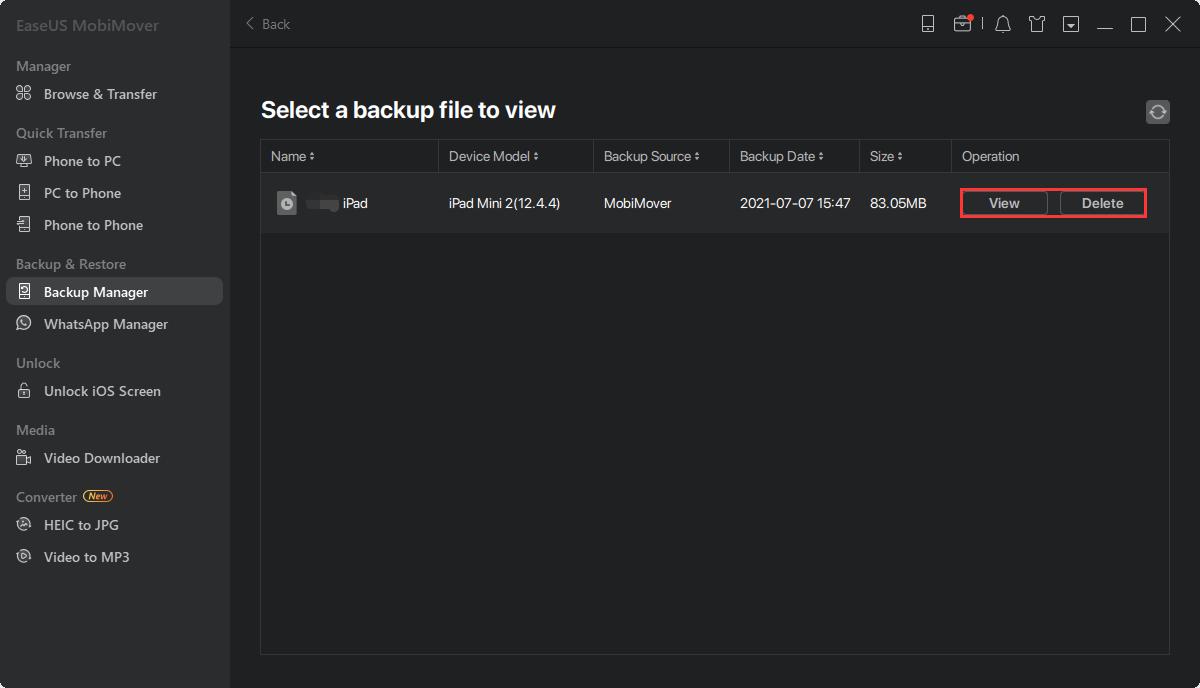View the iPad backup file

tap(1004, 203)
